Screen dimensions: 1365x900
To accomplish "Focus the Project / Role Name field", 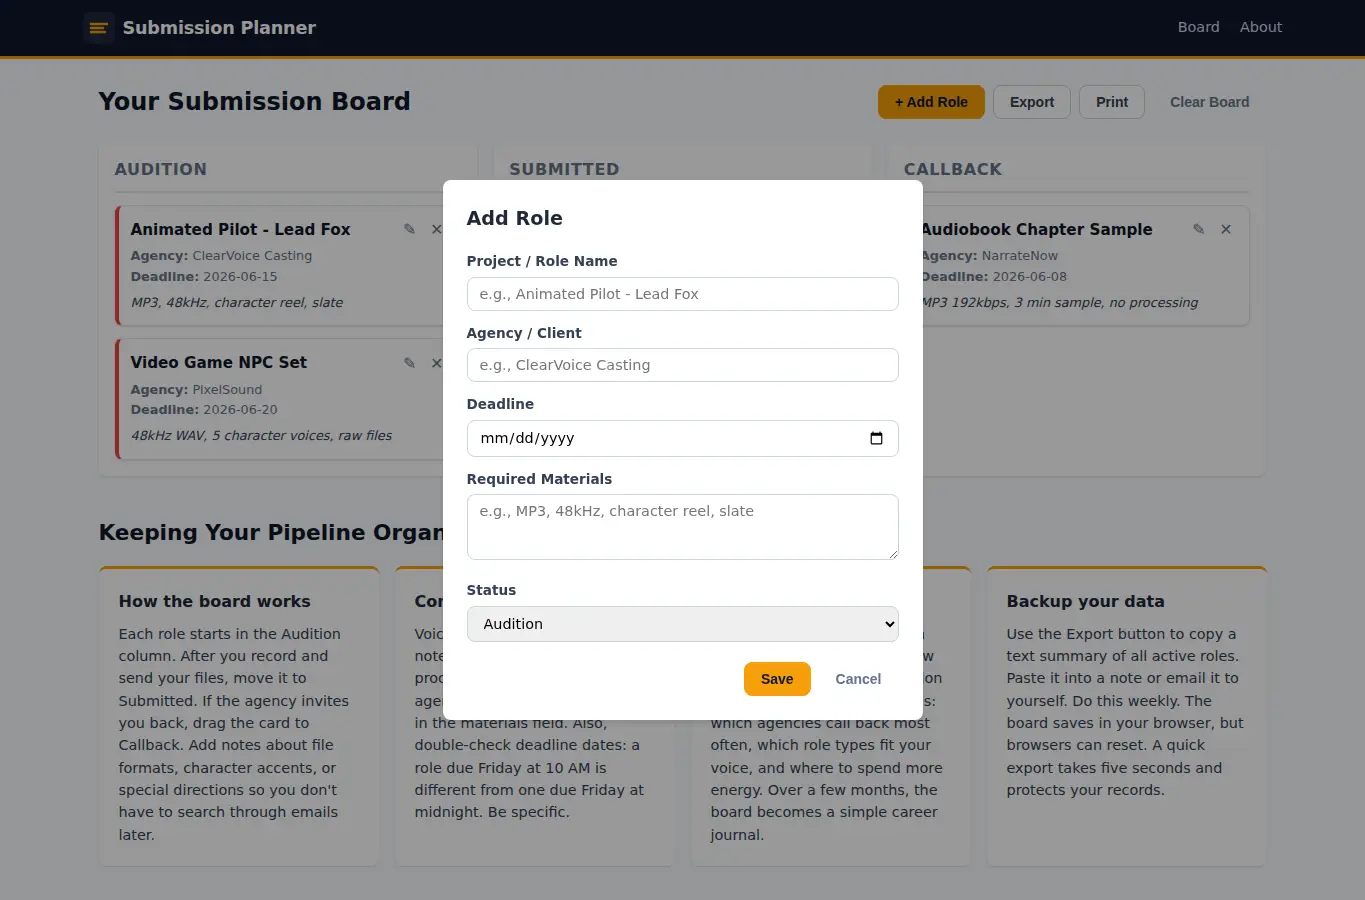I will (x=682, y=294).
